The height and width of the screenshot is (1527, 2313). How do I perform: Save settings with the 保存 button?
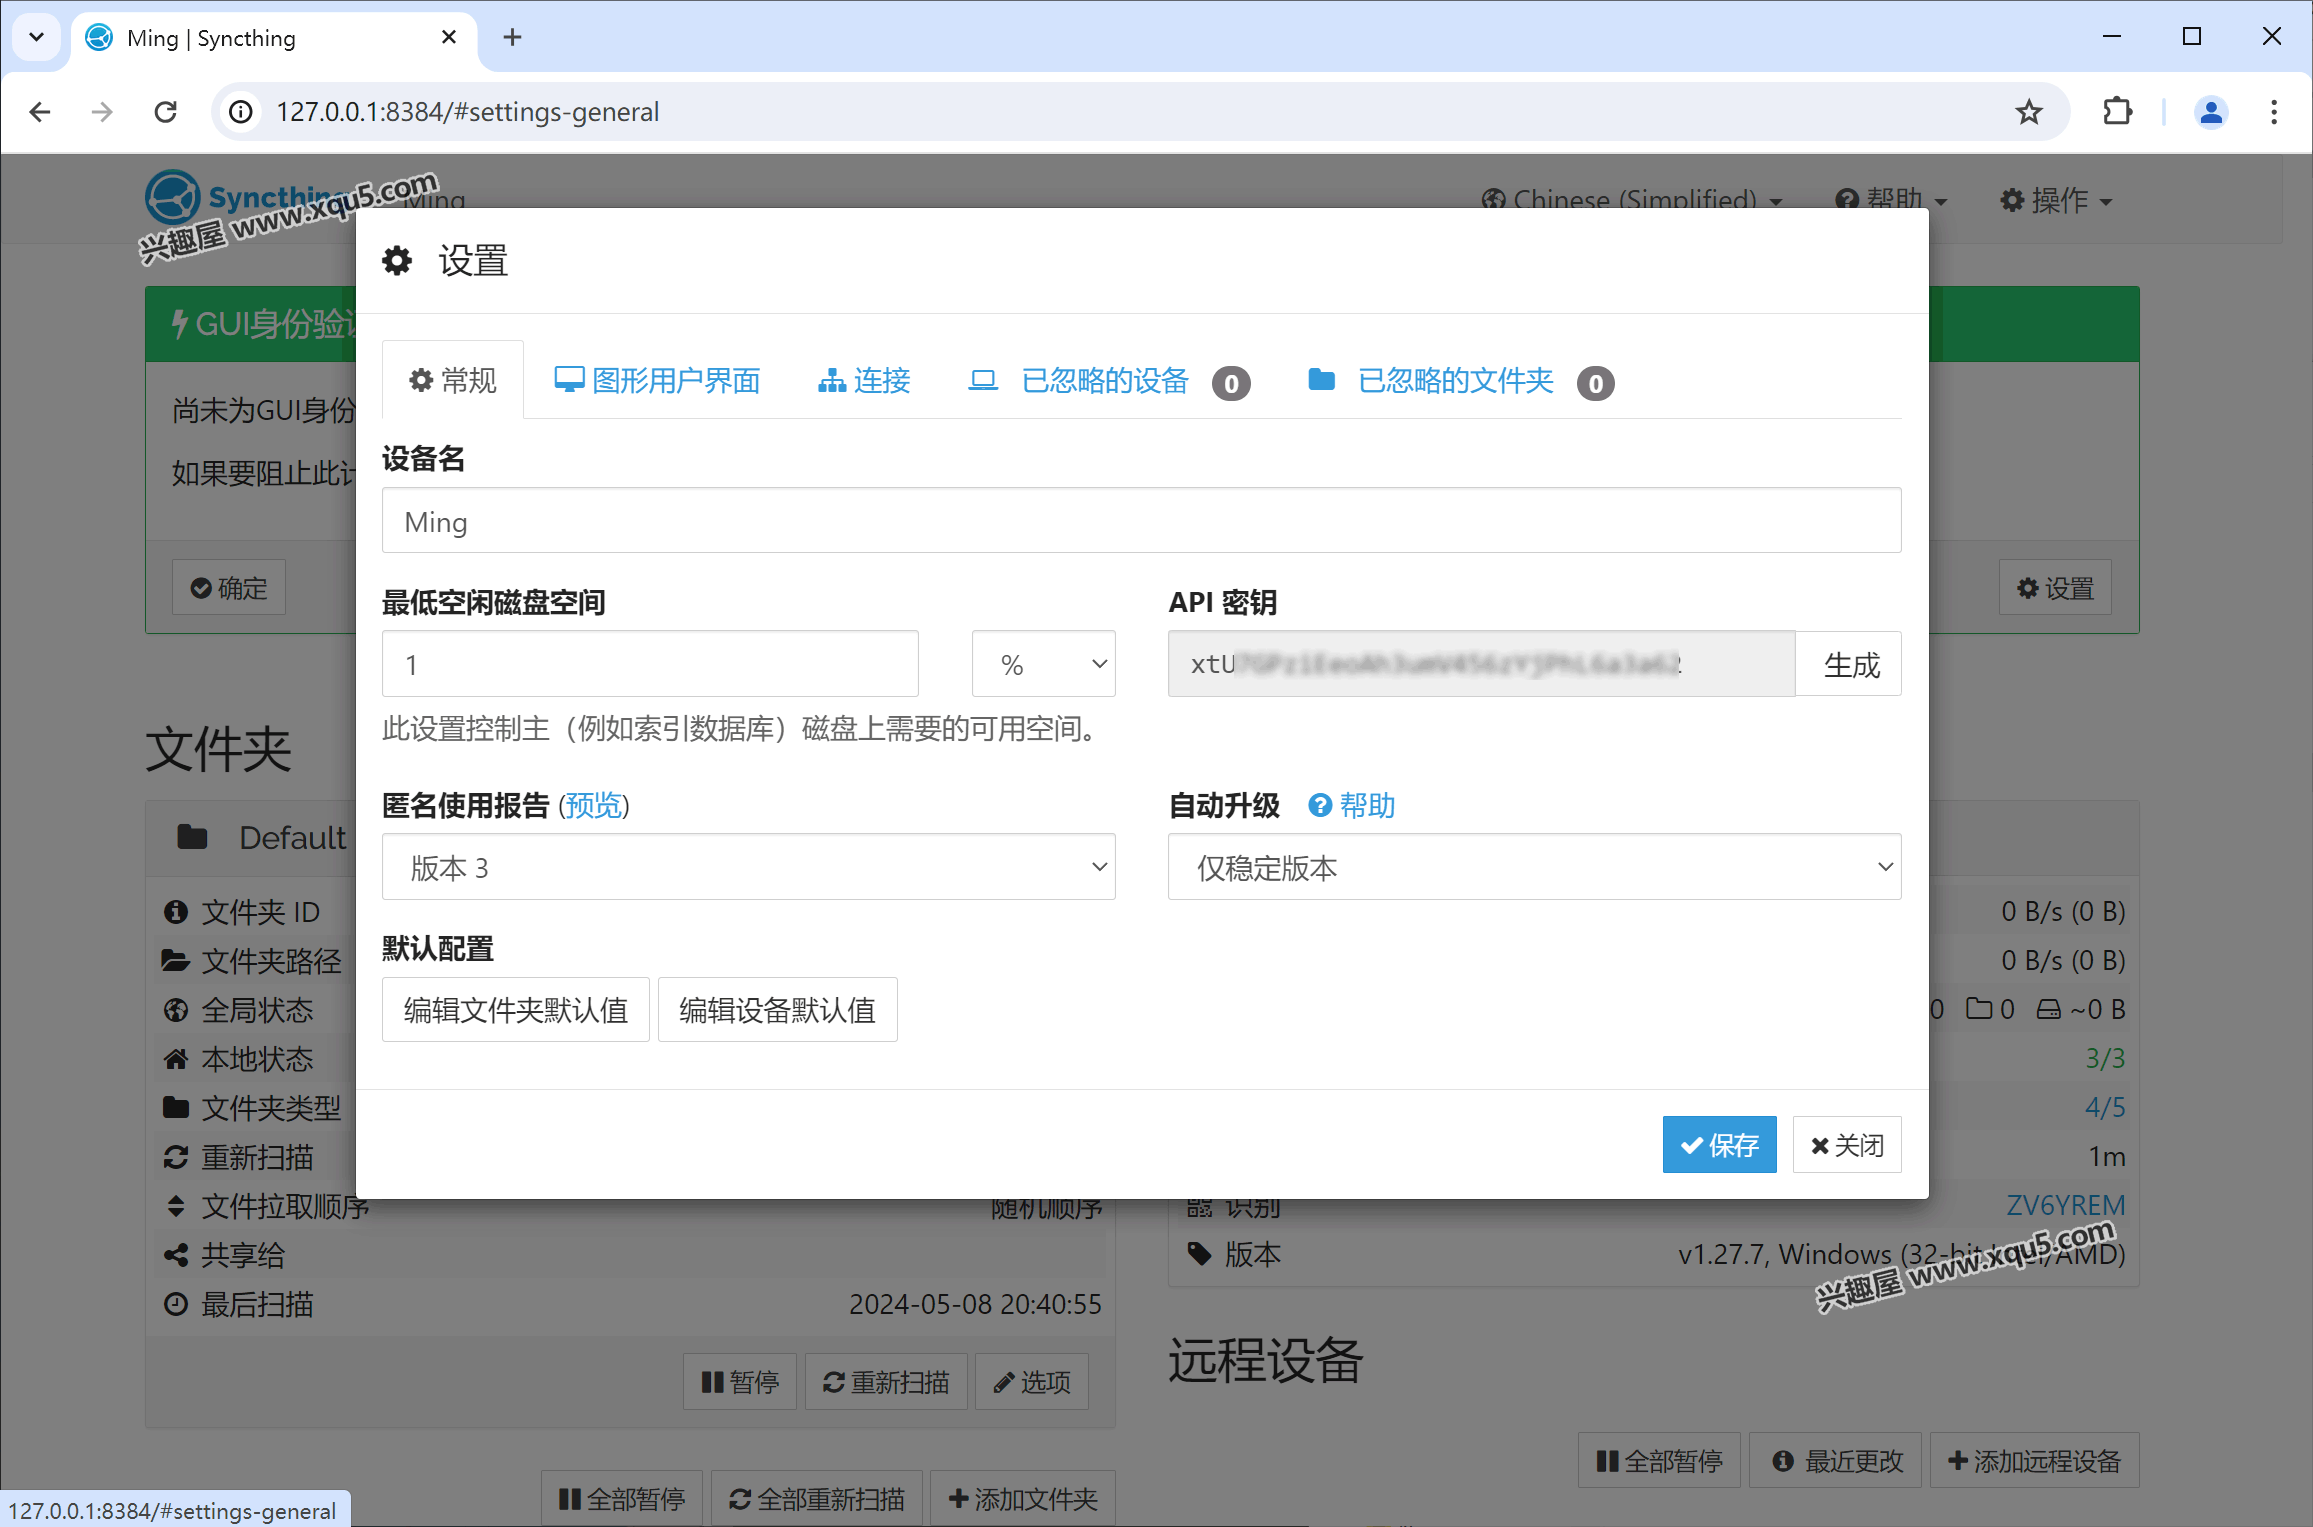click(1719, 1145)
